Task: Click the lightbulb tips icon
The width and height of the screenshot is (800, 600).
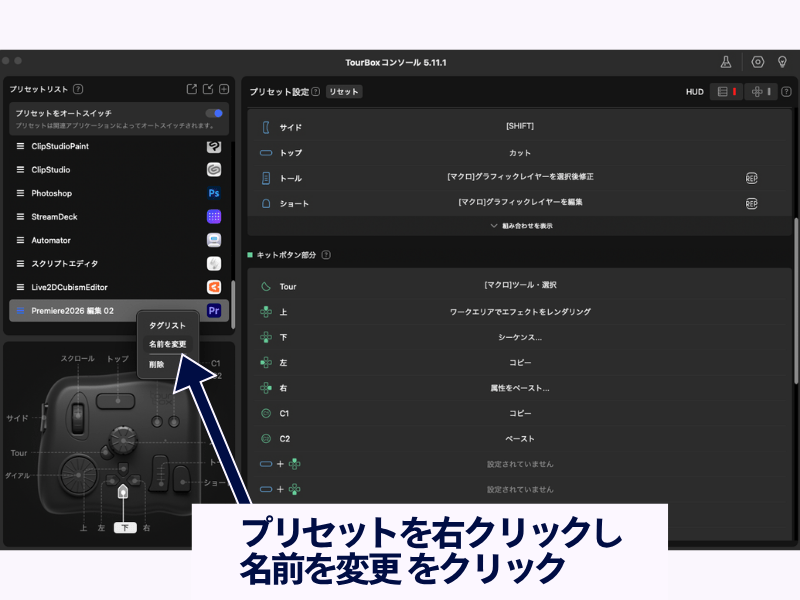Action: (x=783, y=62)
